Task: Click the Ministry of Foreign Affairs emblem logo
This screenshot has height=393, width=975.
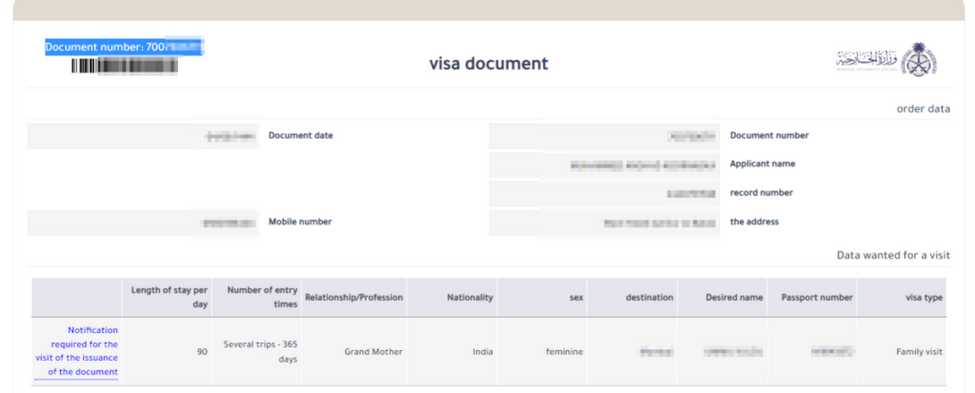Action: tap(886, 59)
